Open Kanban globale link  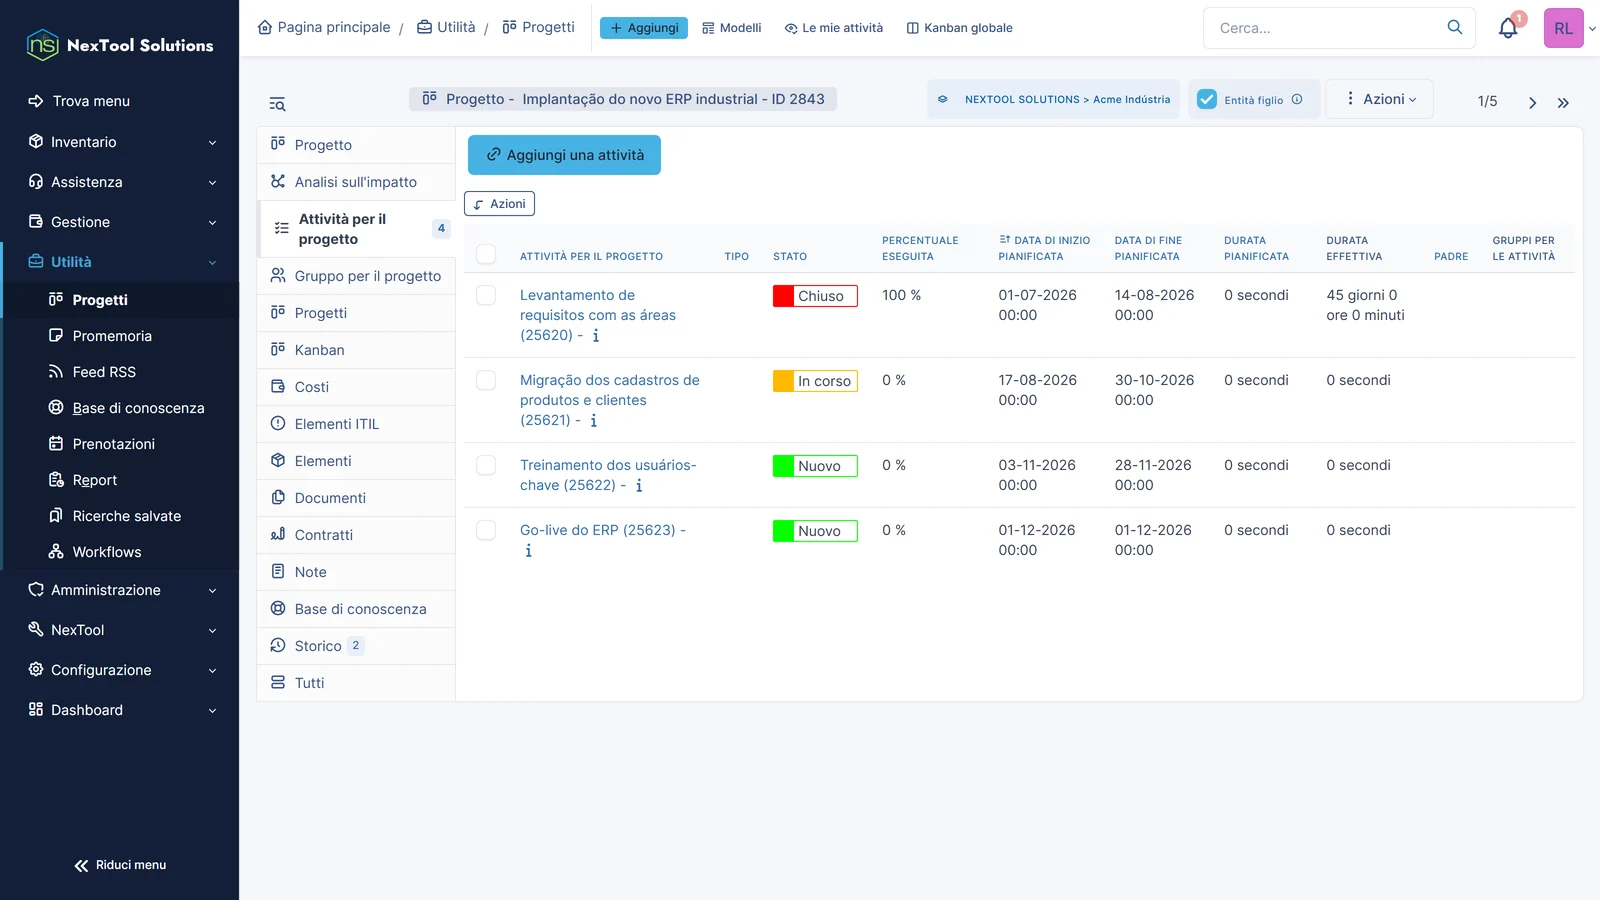click(x=959, y=28)
